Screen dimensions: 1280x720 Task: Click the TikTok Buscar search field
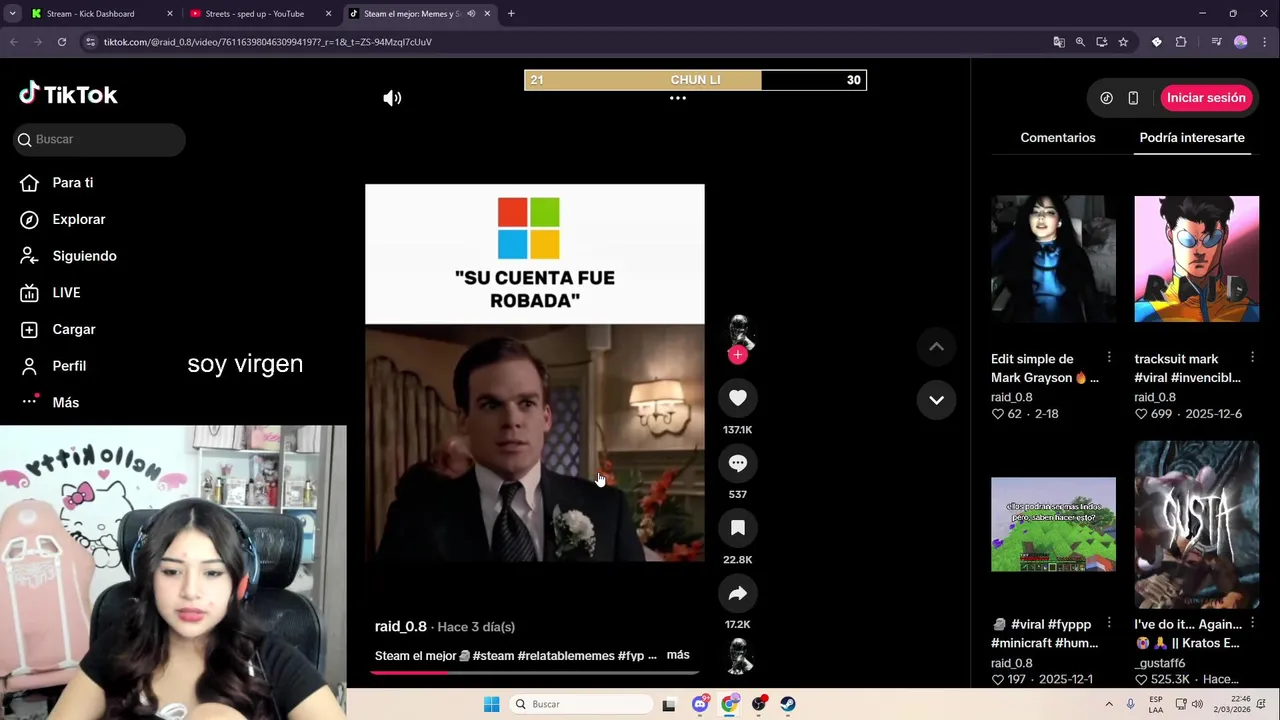tap(100, 139)
